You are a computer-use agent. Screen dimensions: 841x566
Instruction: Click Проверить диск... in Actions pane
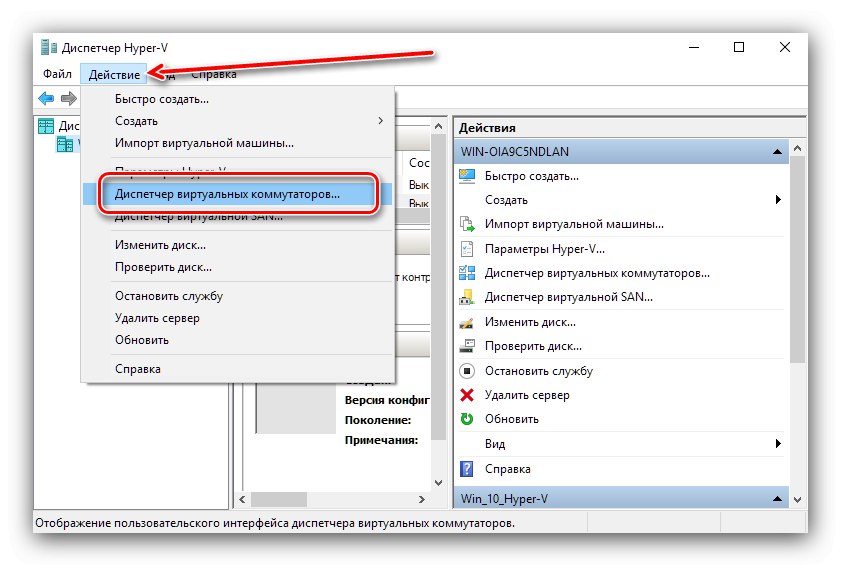tap(534, 346)
